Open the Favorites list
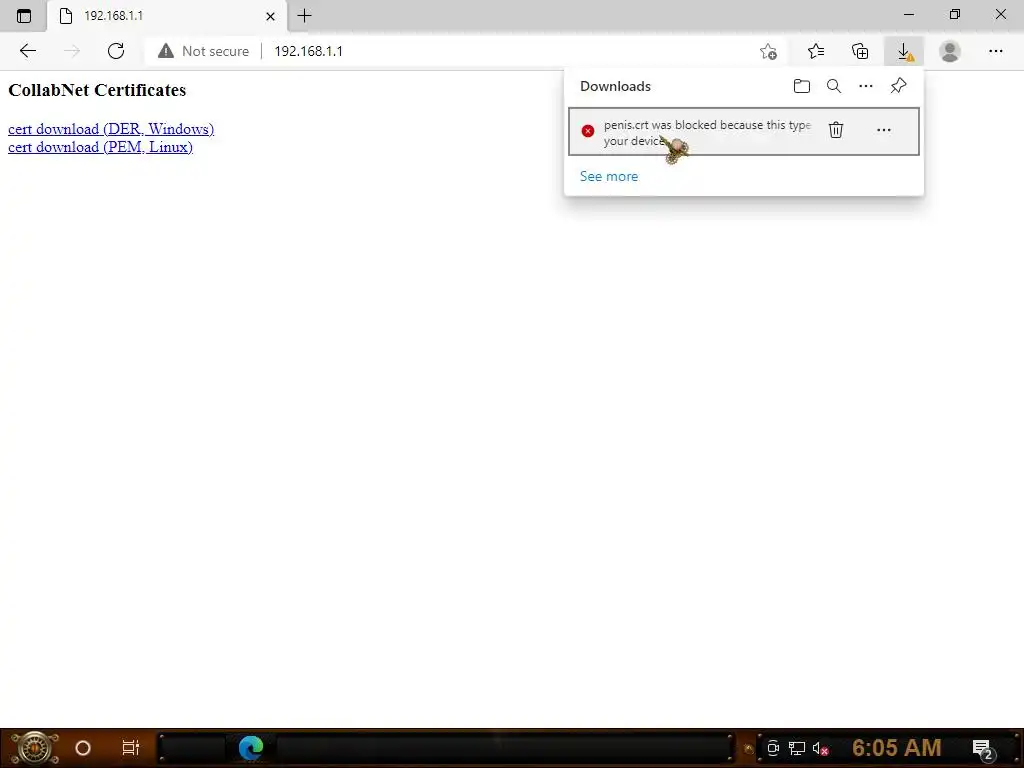 click(816, 51)
